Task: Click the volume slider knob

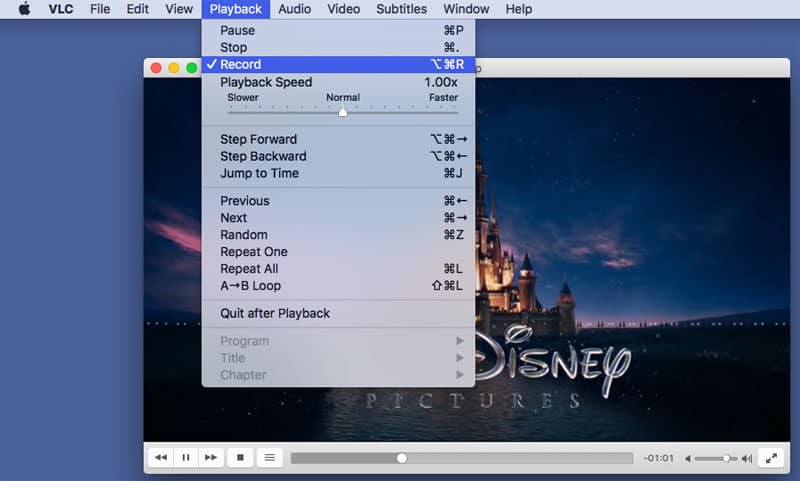Action: pyautogui.click(x=726, y=459)
